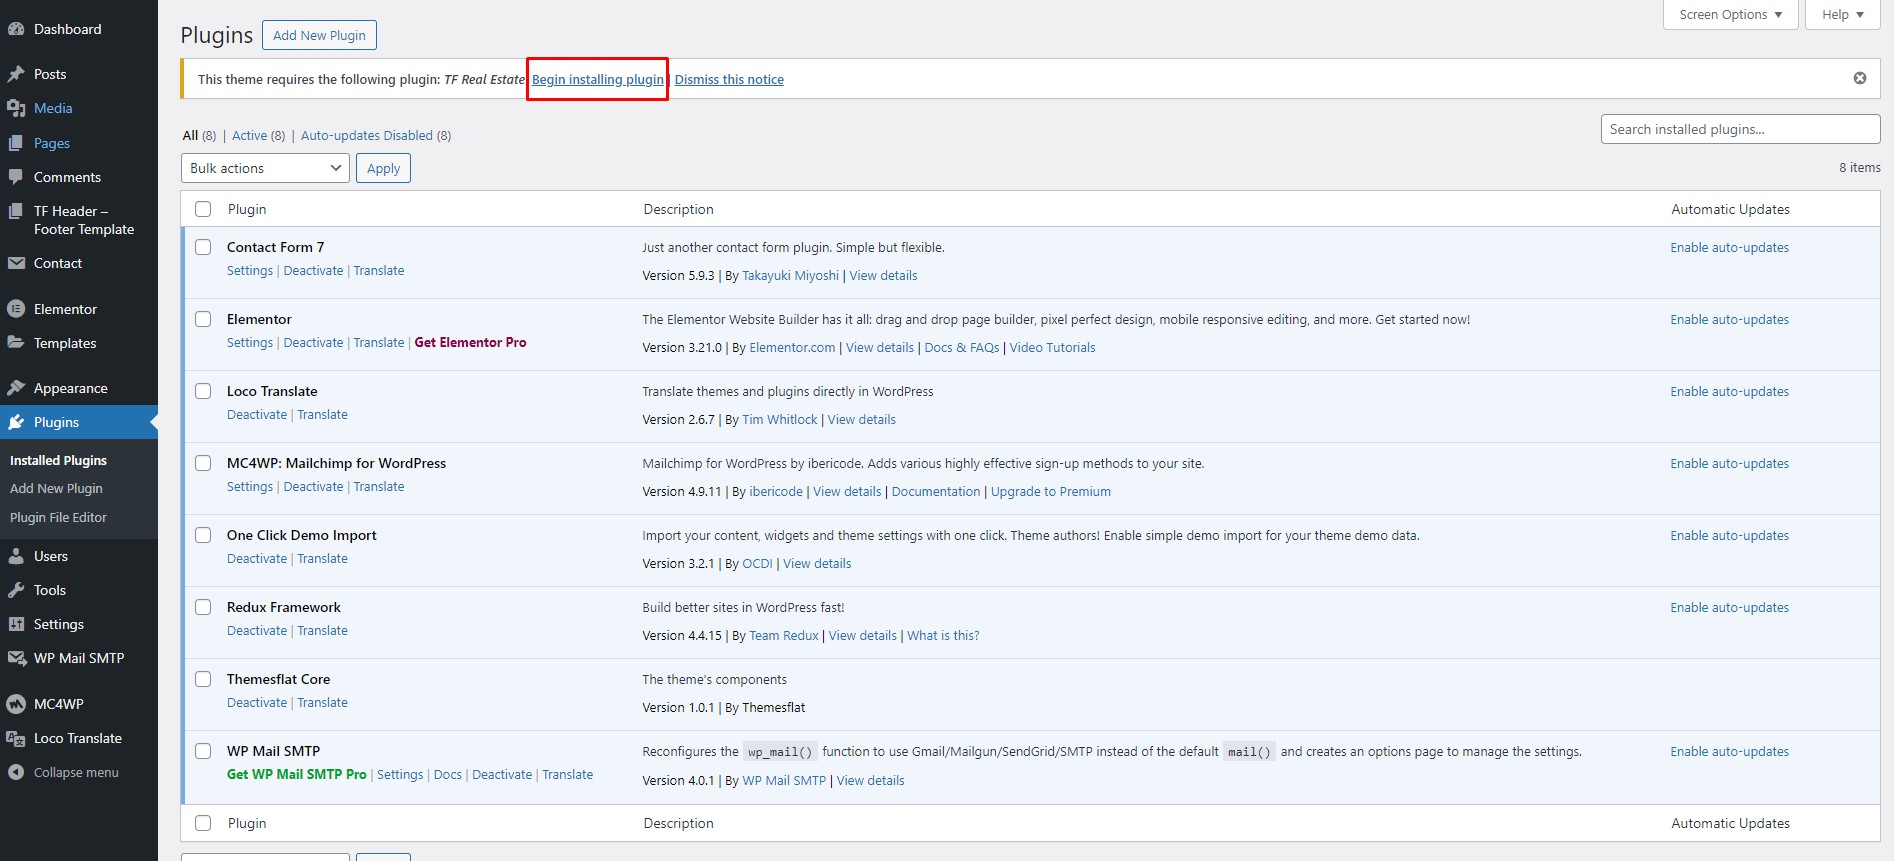Click the Media library icon in sidebar

[x=16, y=108]
